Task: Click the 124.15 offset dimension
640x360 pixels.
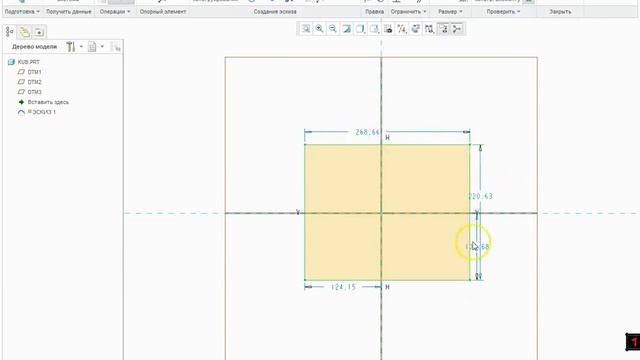Action: (343, 287)
